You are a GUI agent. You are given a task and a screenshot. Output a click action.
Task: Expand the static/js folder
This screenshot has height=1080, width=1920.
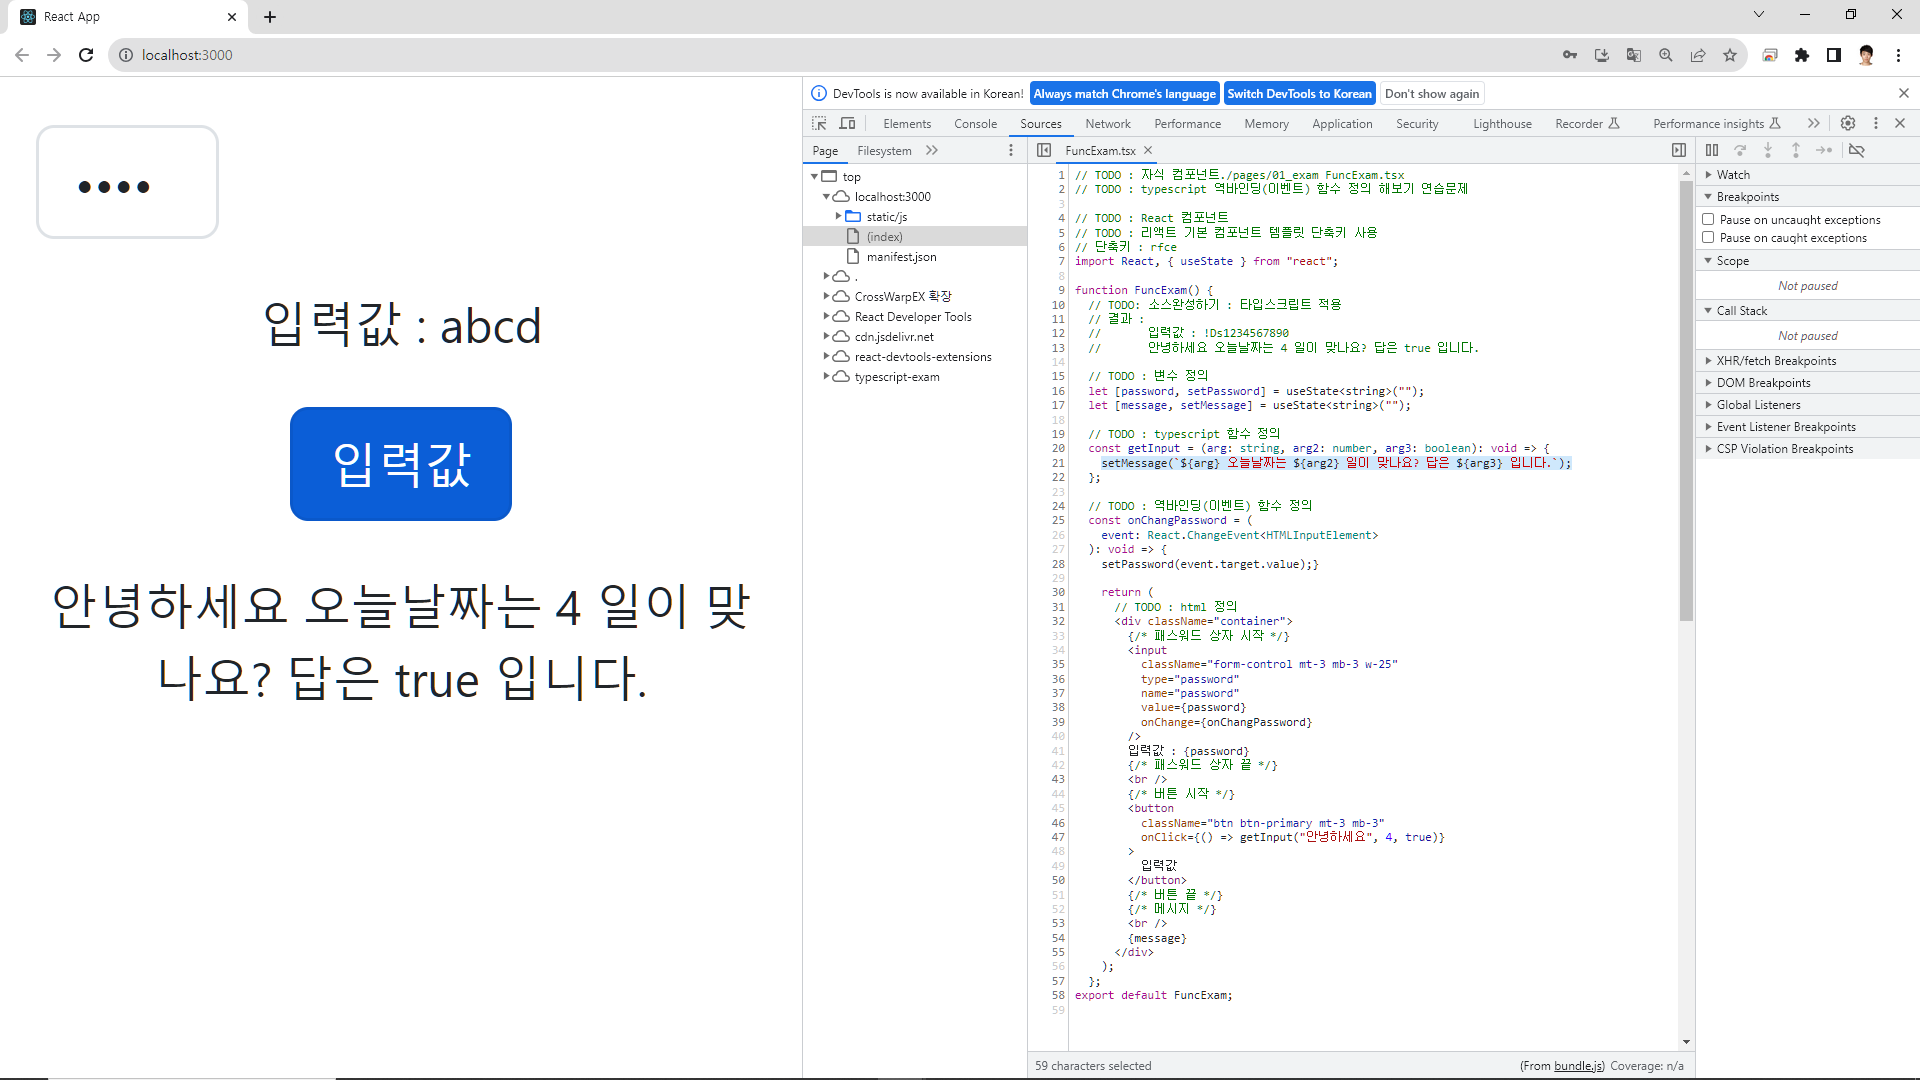click(838, 216)
